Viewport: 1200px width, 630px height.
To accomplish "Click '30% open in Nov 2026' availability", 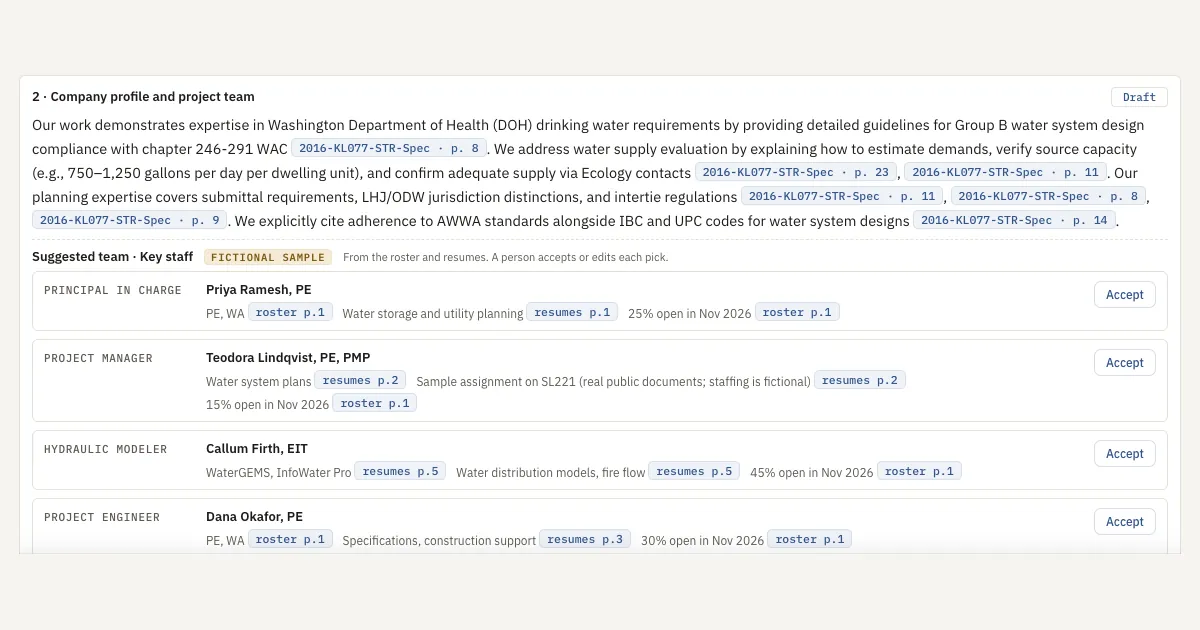I will [x=702, y=540].
